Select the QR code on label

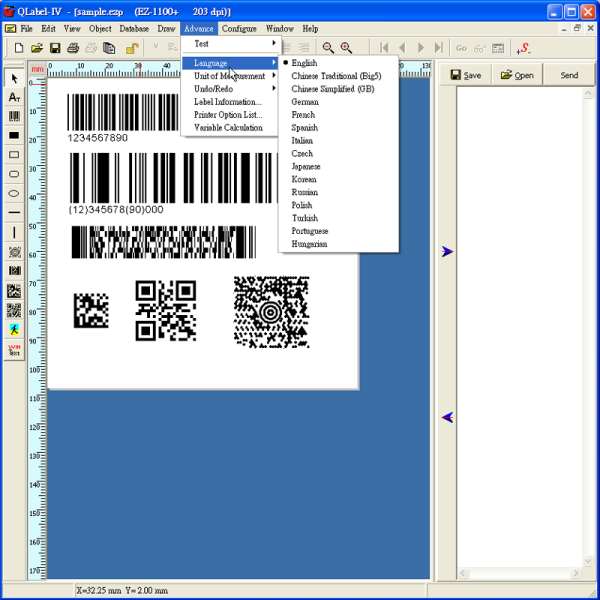(166, 310)
